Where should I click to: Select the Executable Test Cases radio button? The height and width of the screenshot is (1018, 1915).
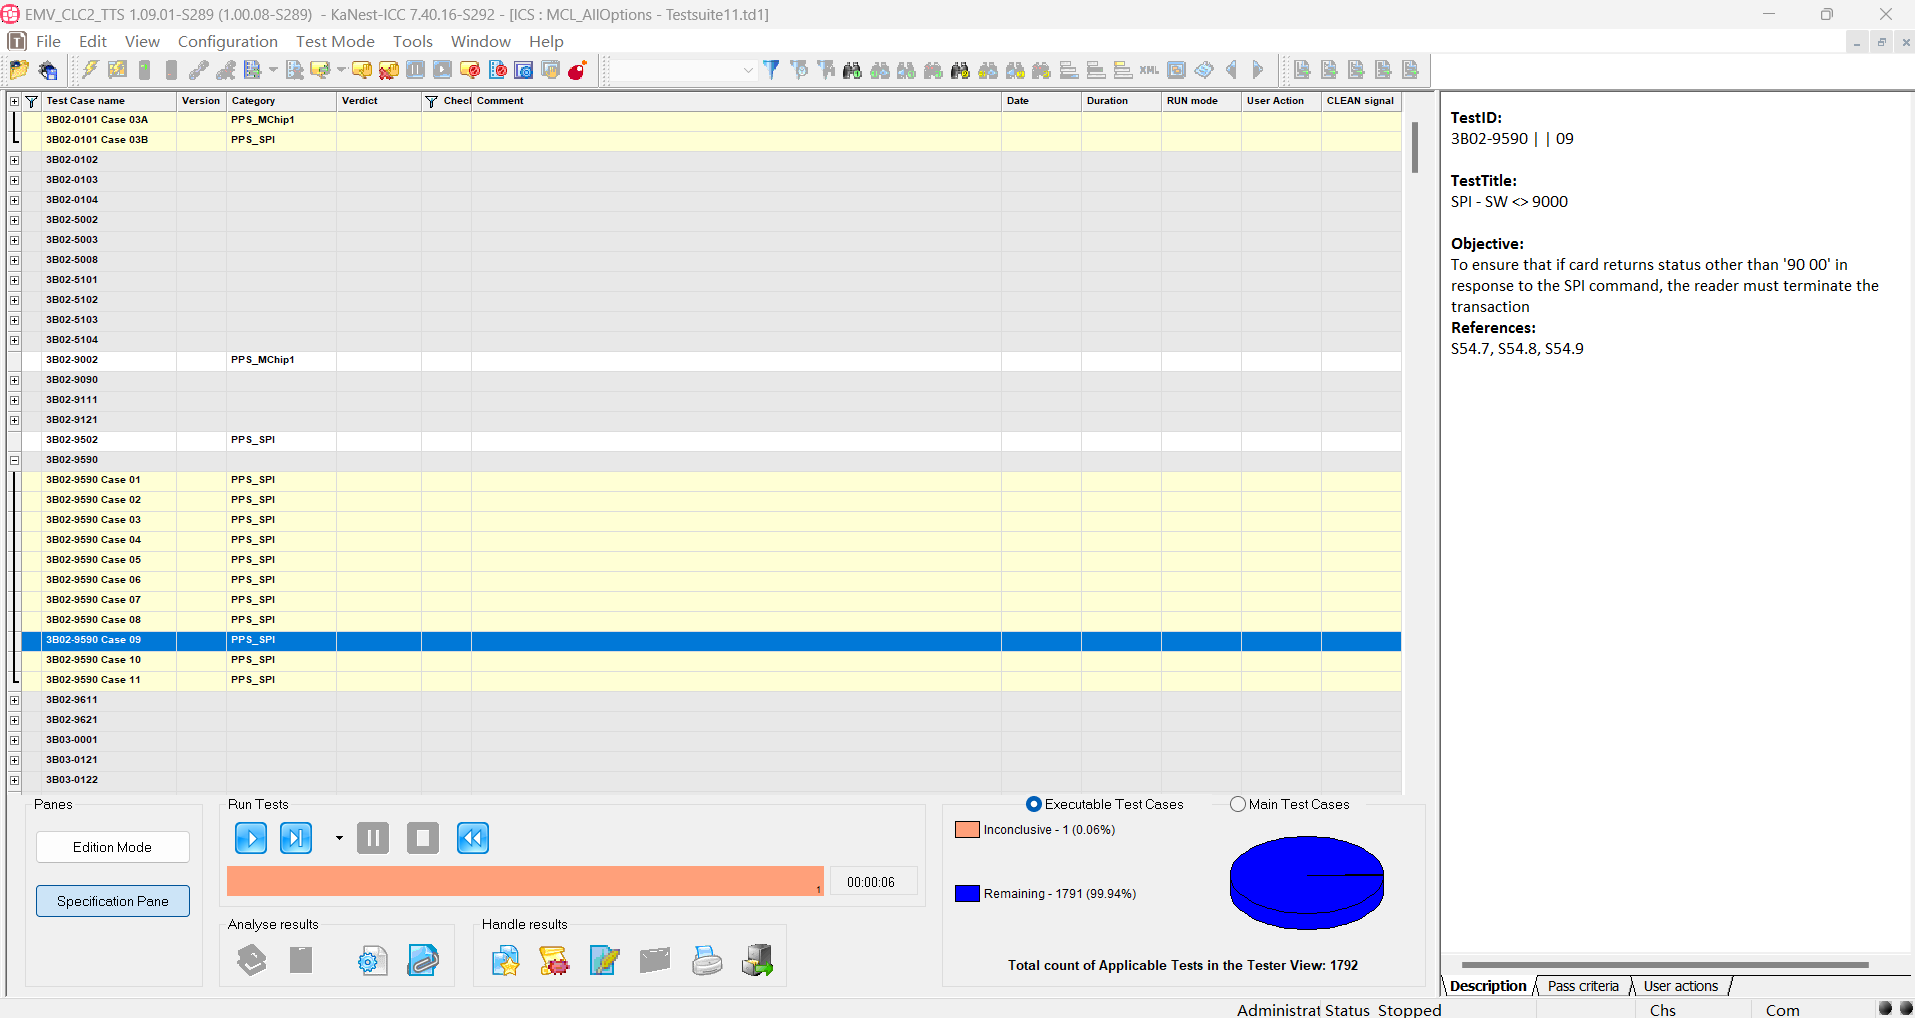1034,804
